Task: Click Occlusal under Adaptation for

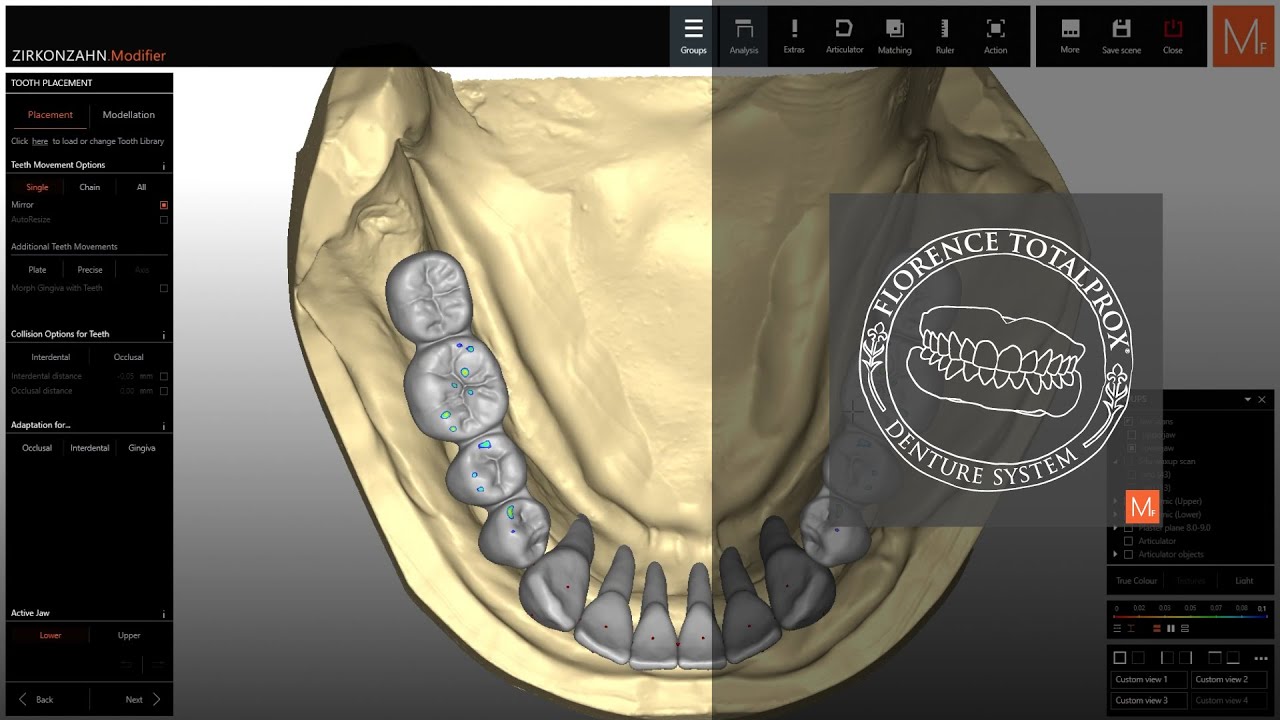Action: [x=37, y=448]
